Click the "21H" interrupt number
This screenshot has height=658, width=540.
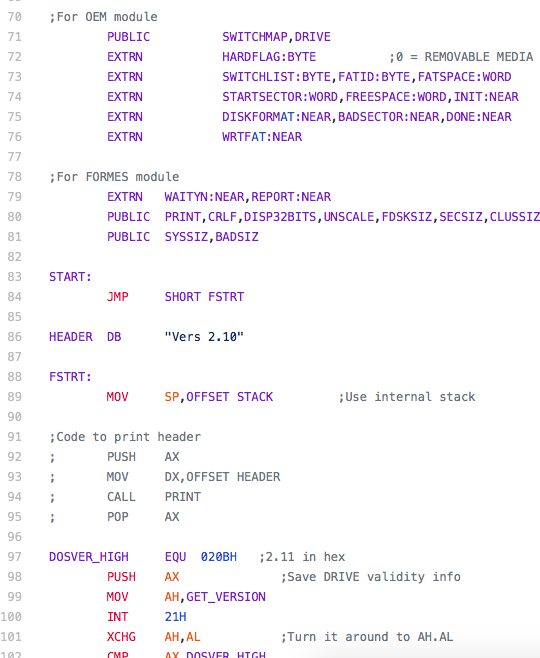(175, 617)
